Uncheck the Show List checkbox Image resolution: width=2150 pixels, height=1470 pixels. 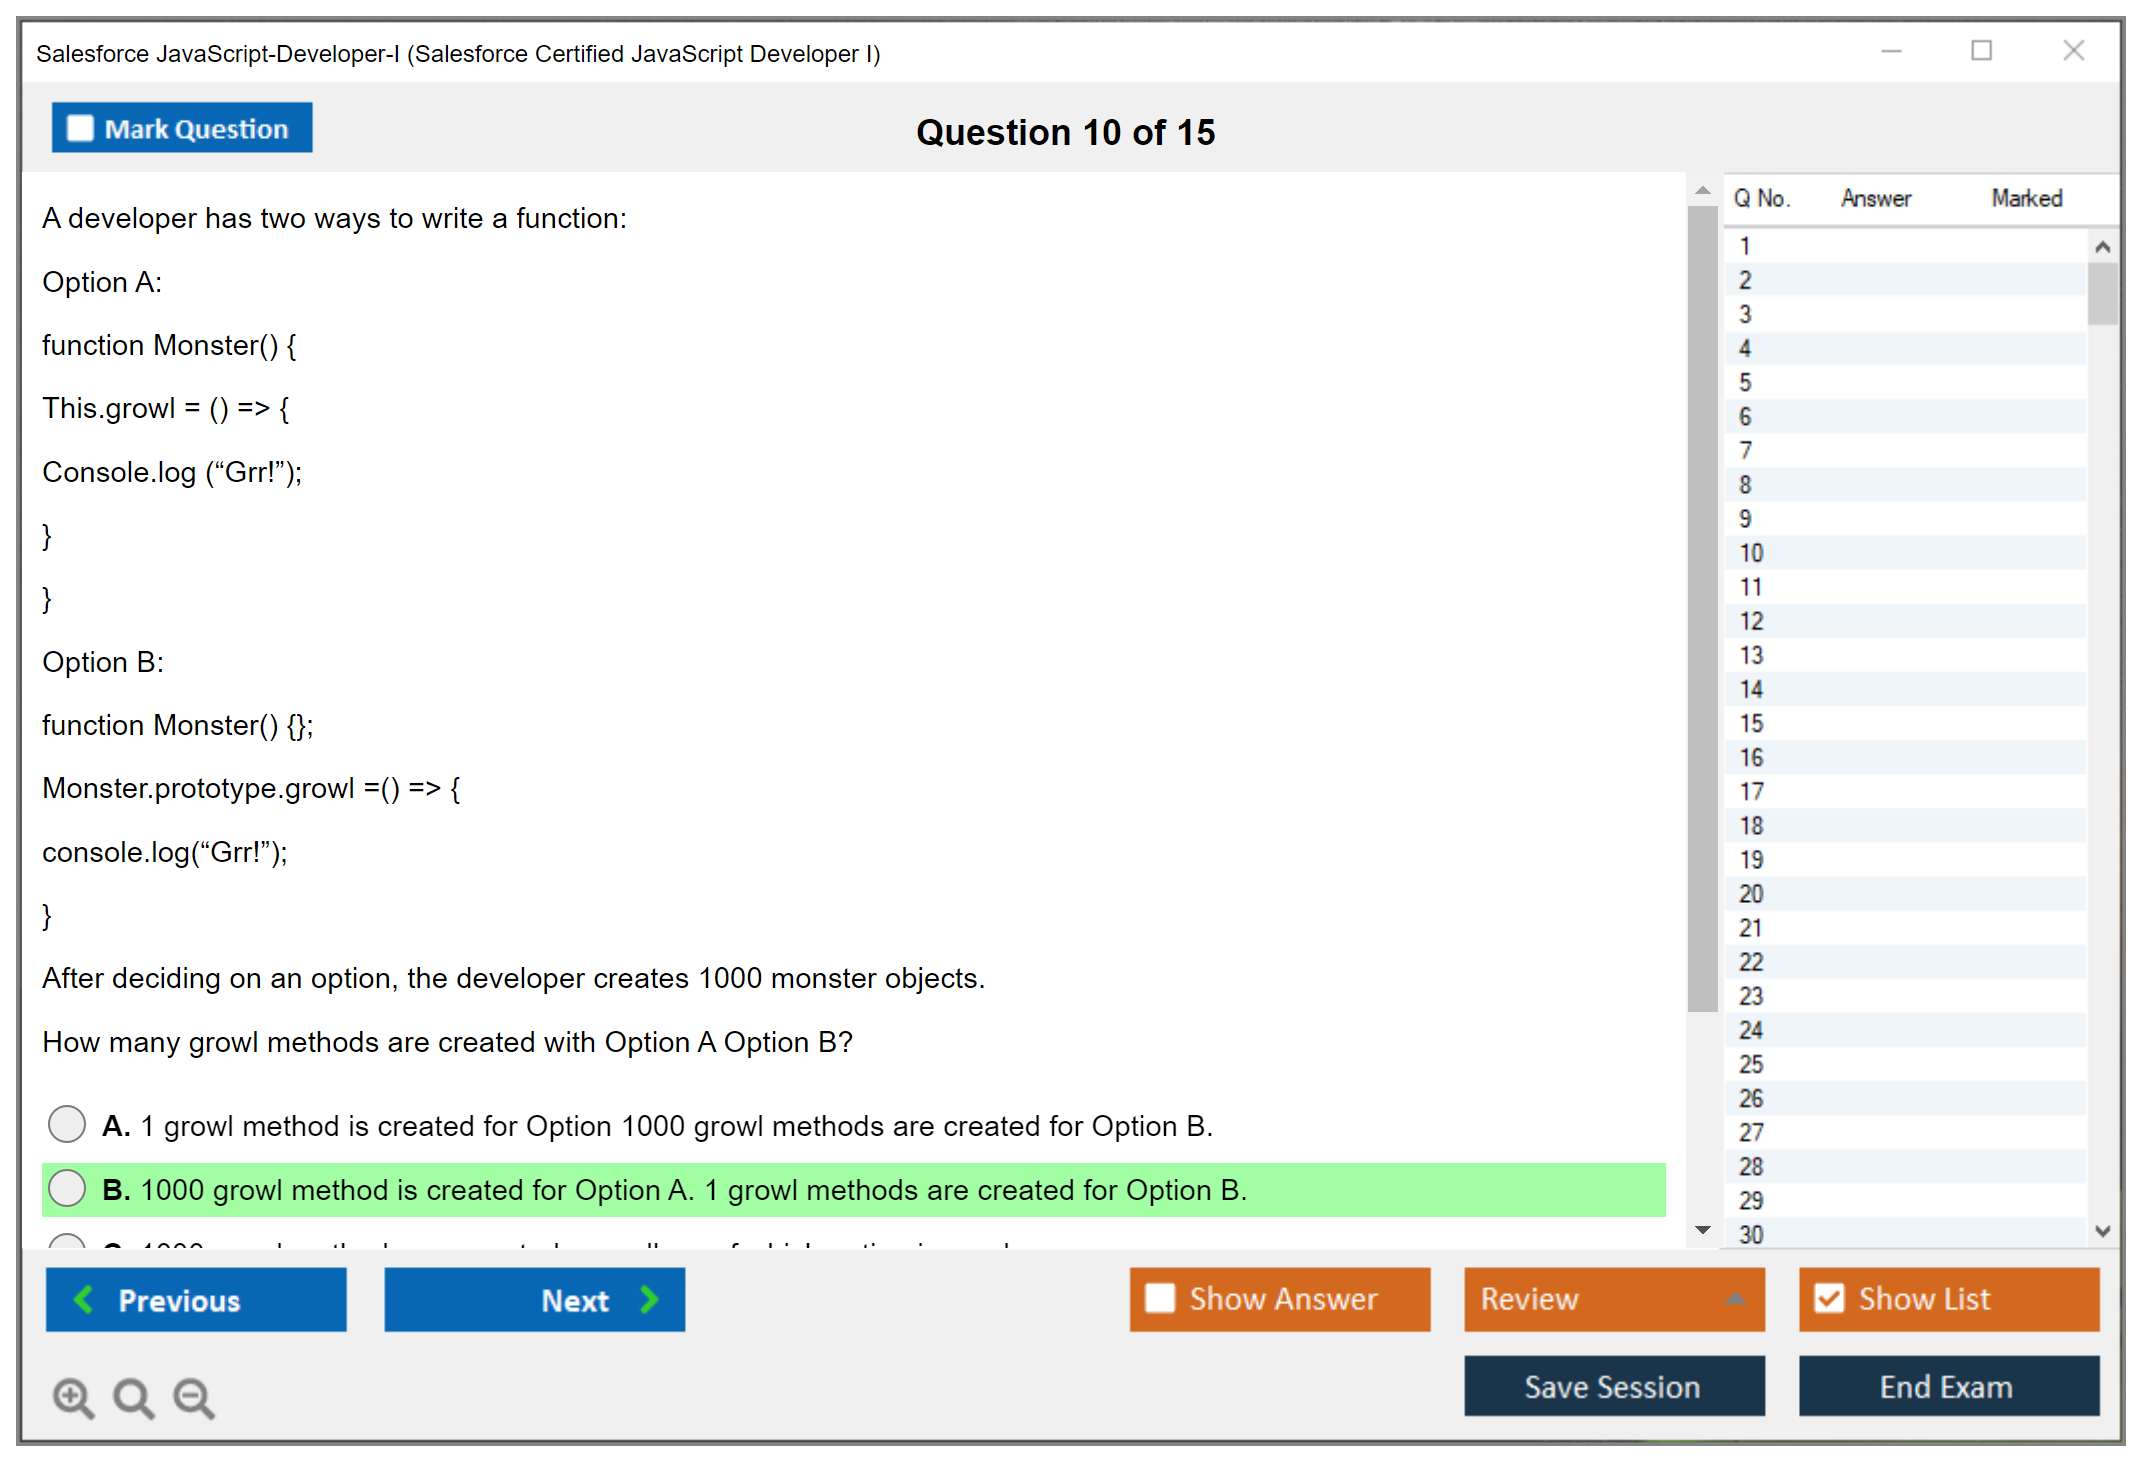(1829, 1298)
